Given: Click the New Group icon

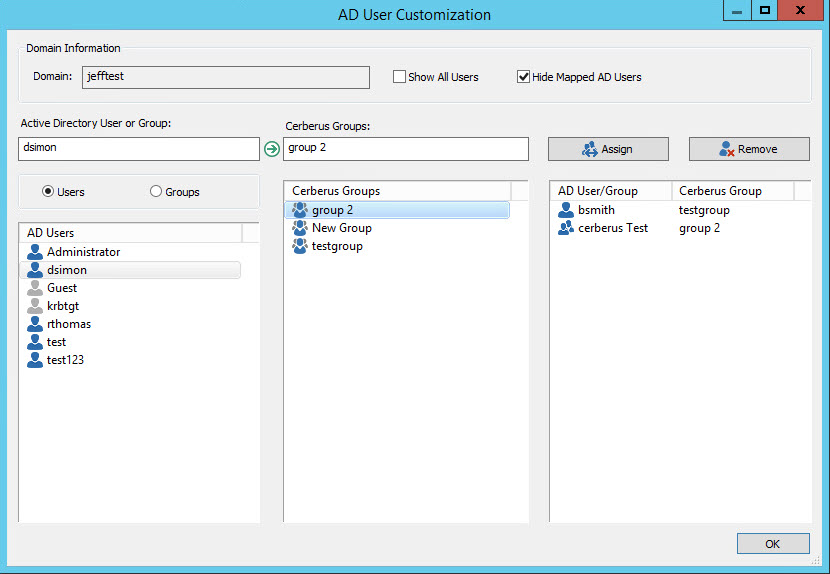Looking at the screenshot, I should [300, 228].
